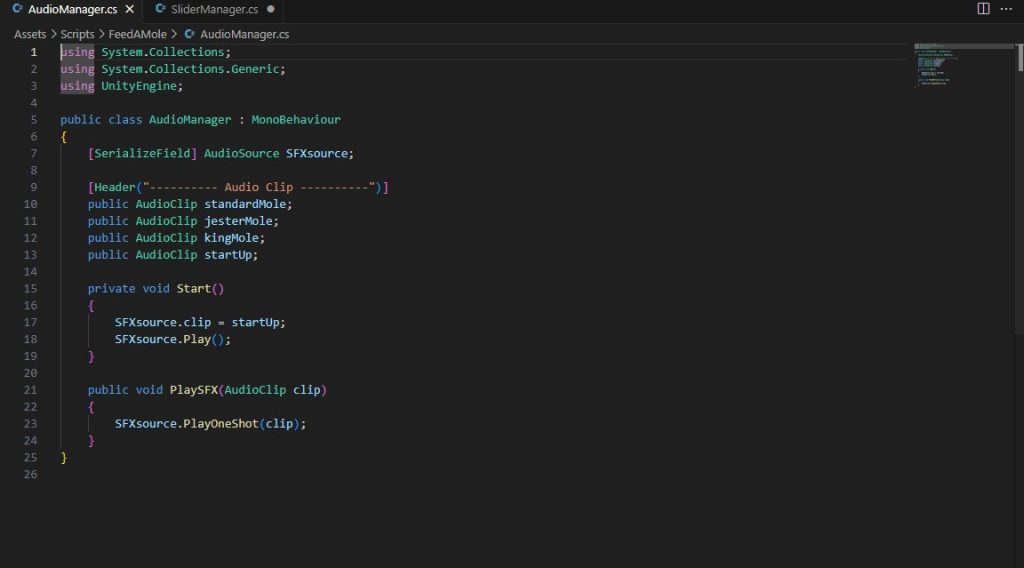Select Assets in the breadcrumb
Image resolution: width=1024 pixels, height=568 pixels.
[x=30, y=34]
